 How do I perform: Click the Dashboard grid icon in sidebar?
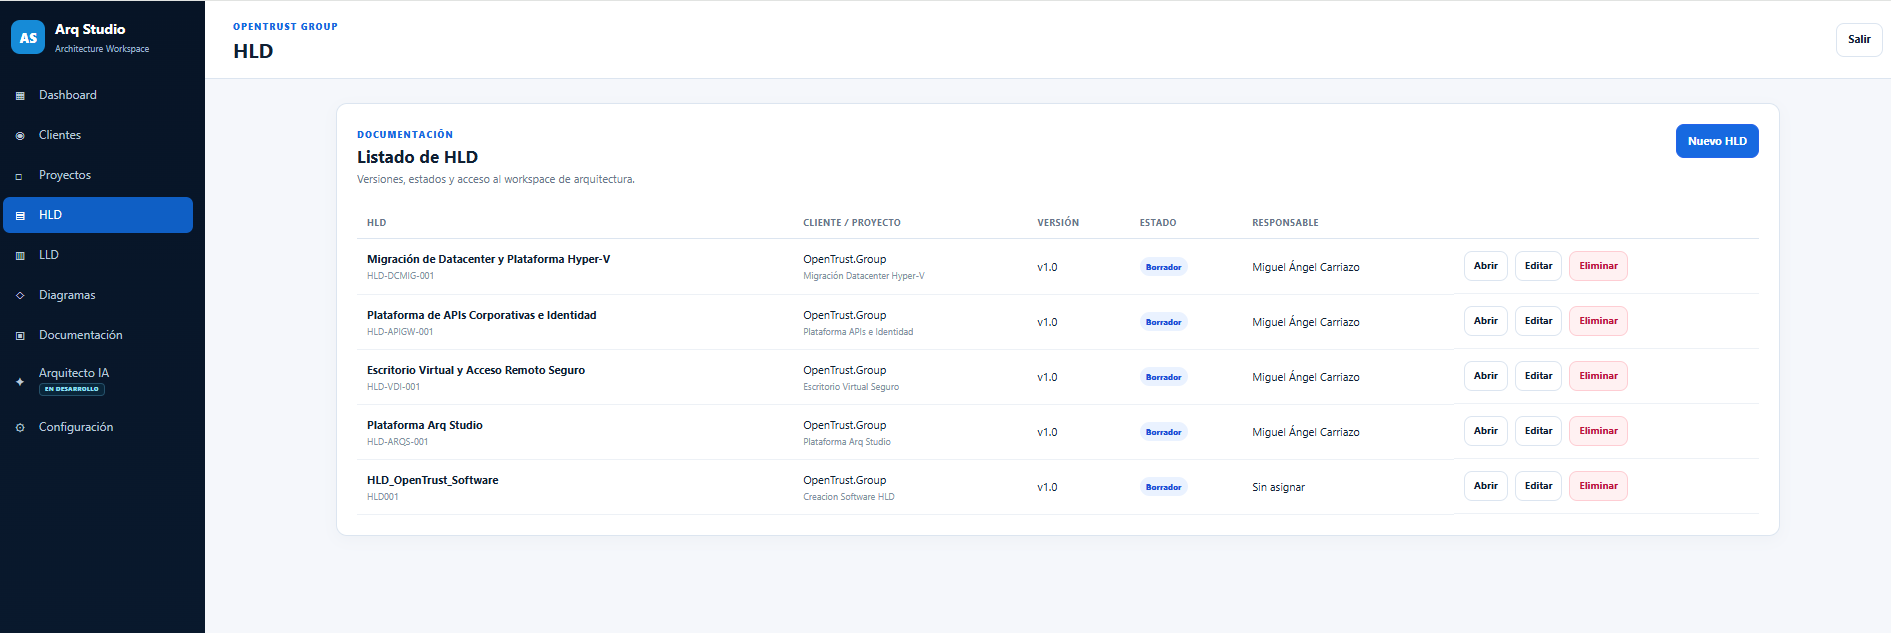(x=20, y=96)
